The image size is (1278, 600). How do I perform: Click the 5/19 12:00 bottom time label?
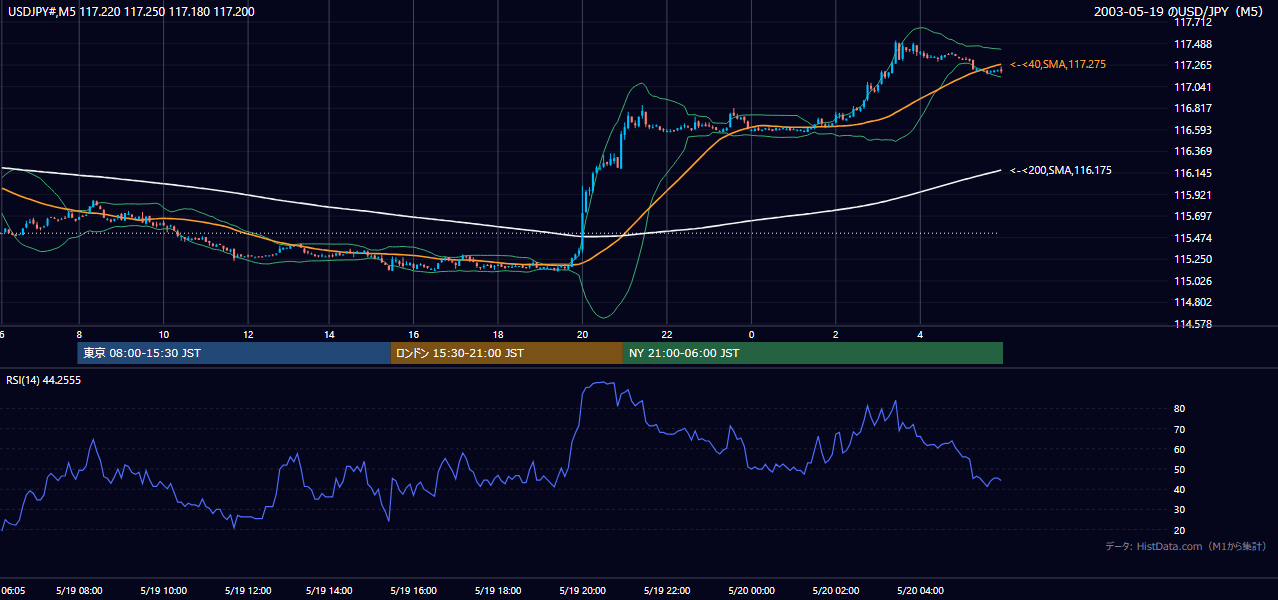click(248, 590)
